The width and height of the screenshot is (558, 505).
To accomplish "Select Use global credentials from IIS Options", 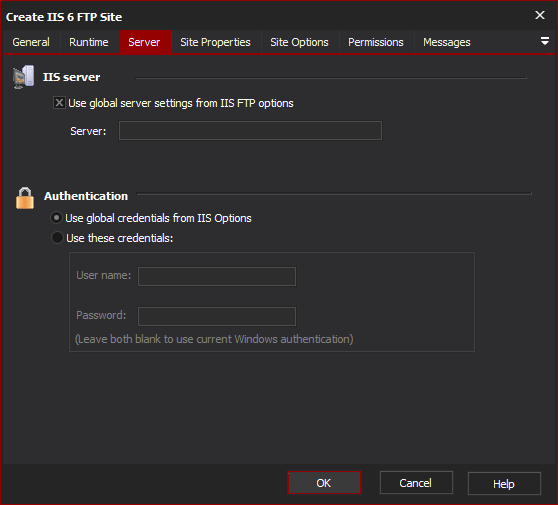I will [x=57, y=217].
